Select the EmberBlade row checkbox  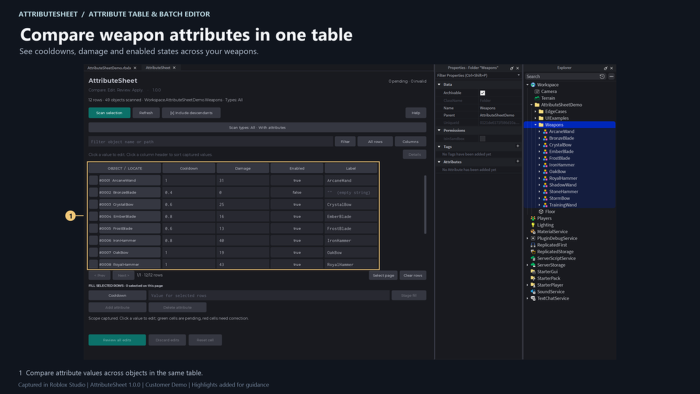[93, 216]
